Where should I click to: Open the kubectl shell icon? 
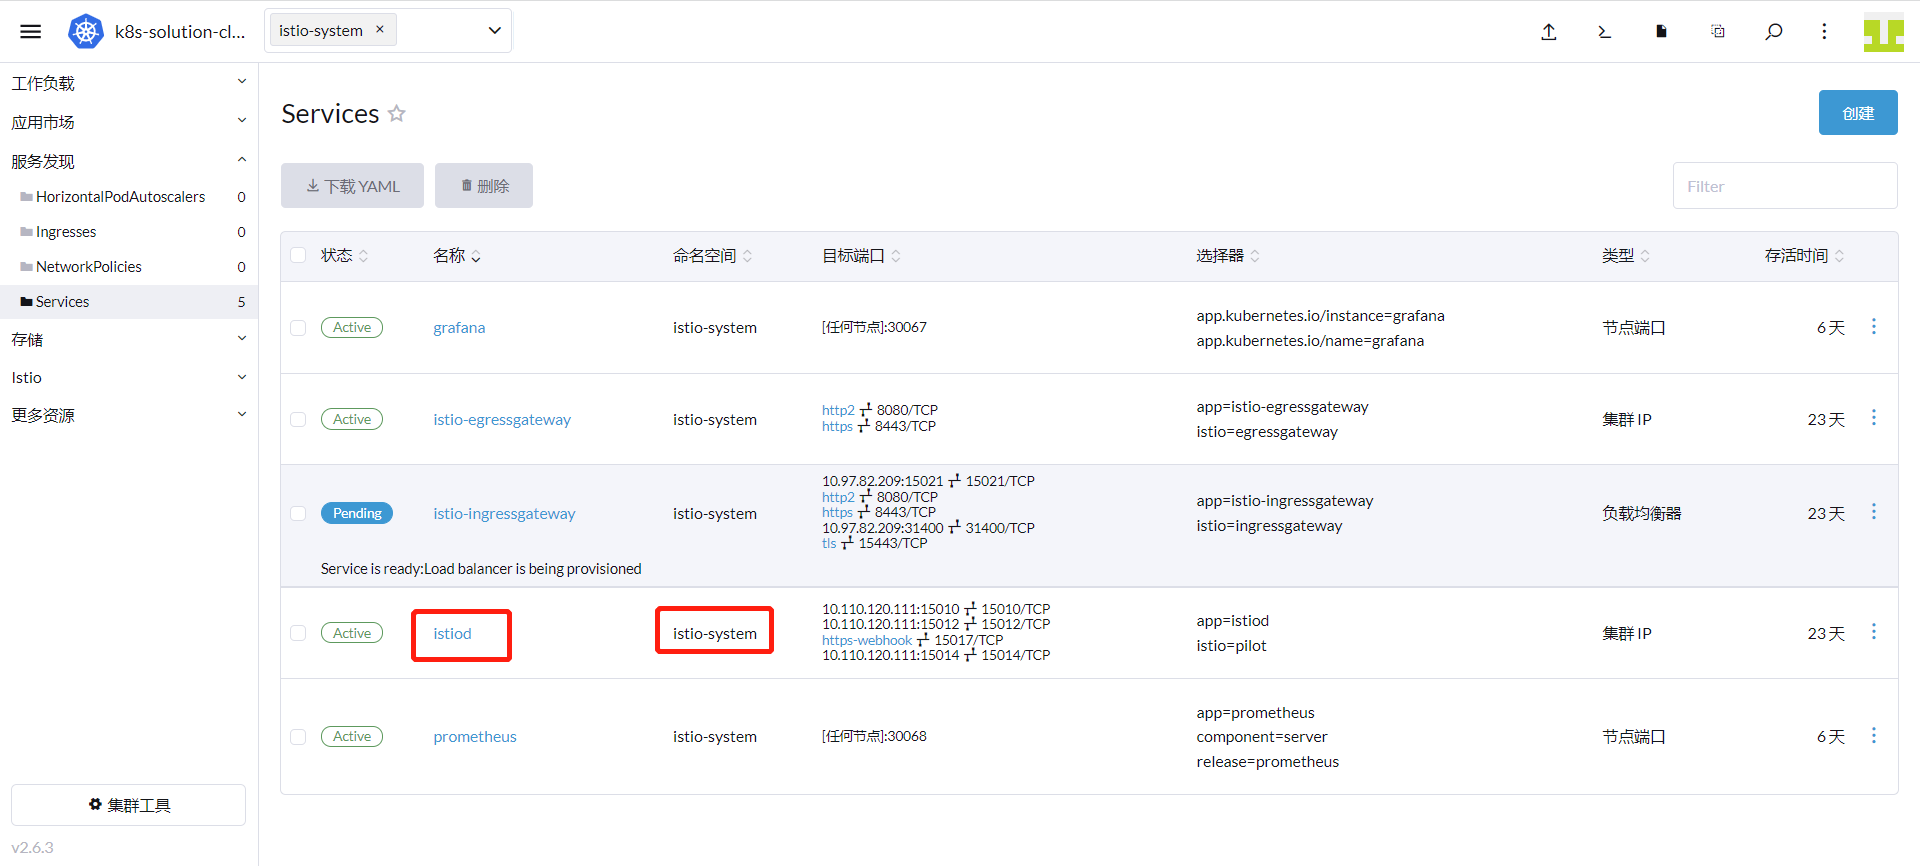pos(1605,31)
